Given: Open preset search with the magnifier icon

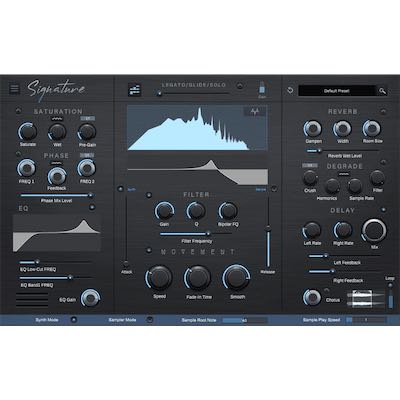Looking at the screenshot, I should point(382,91).
